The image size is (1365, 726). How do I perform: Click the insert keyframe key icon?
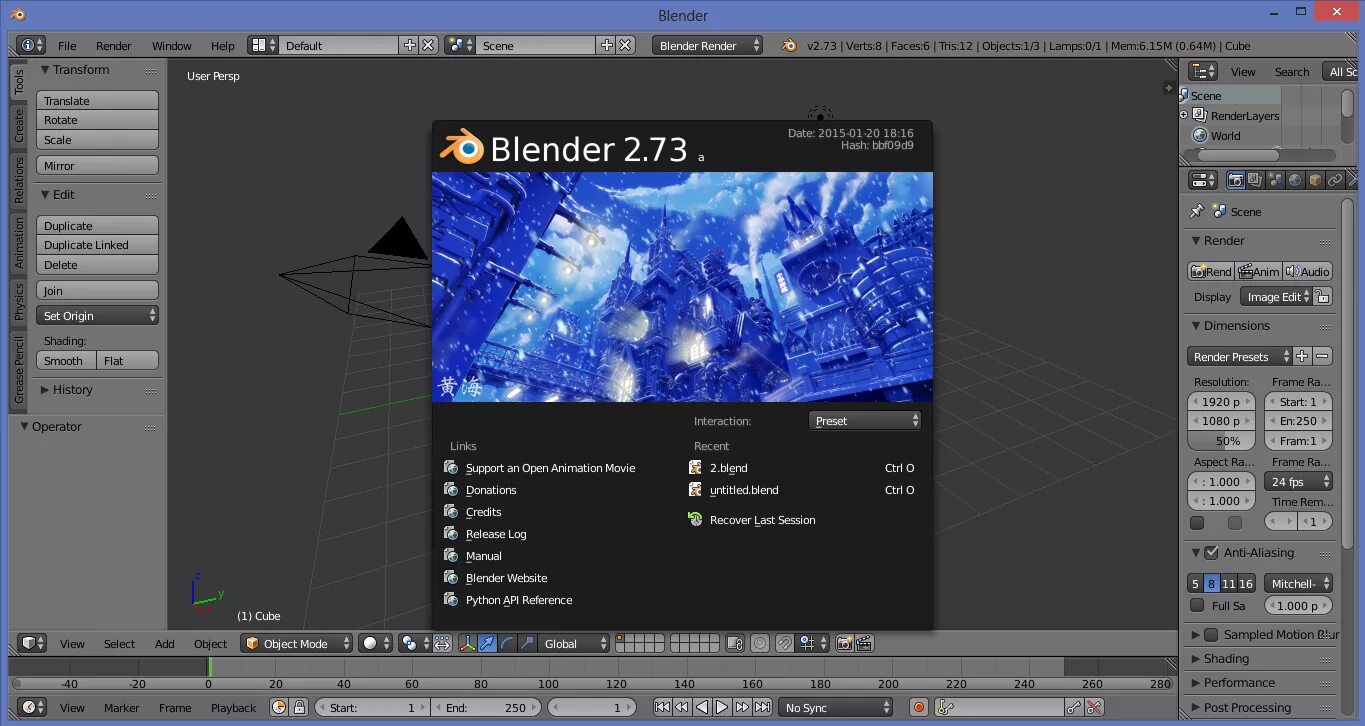[1074, 707]
